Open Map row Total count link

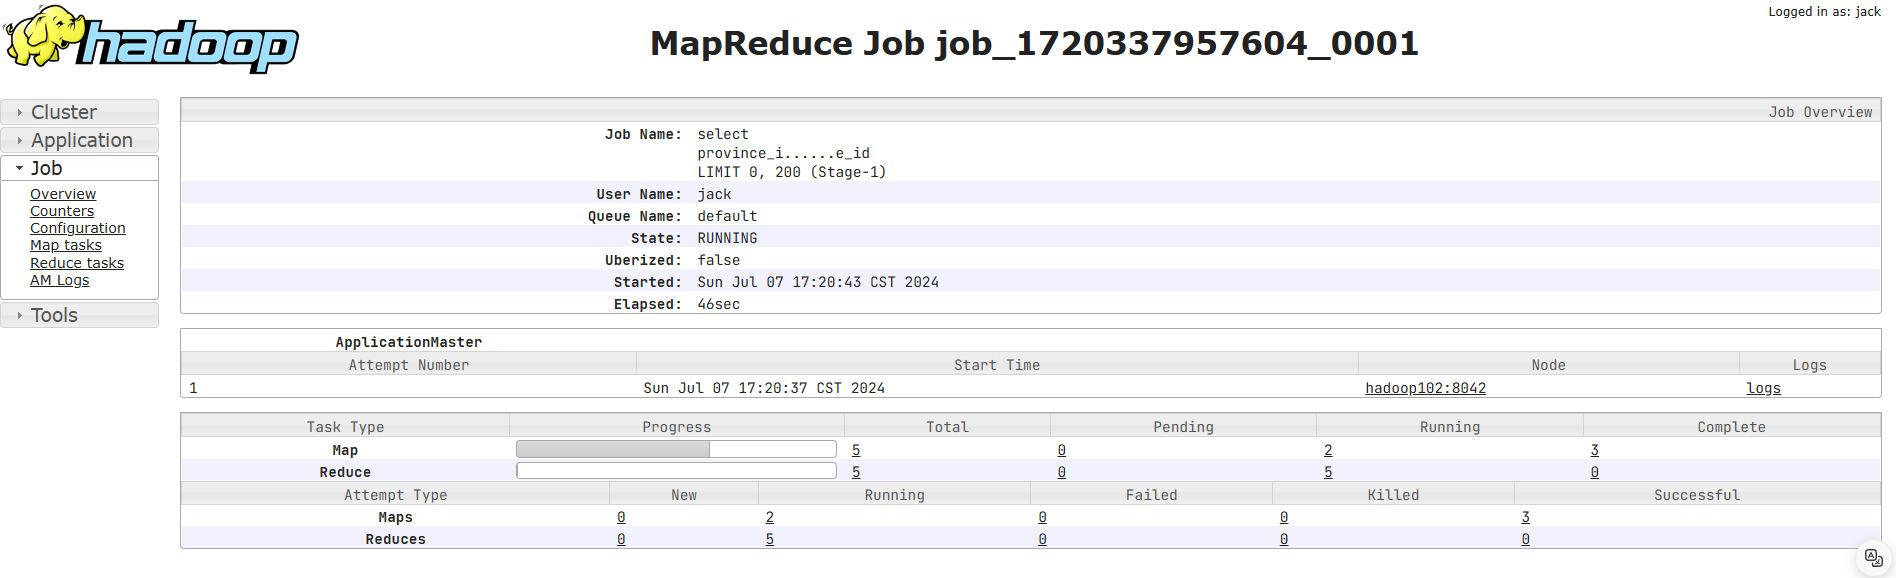[x=856, y=450]
